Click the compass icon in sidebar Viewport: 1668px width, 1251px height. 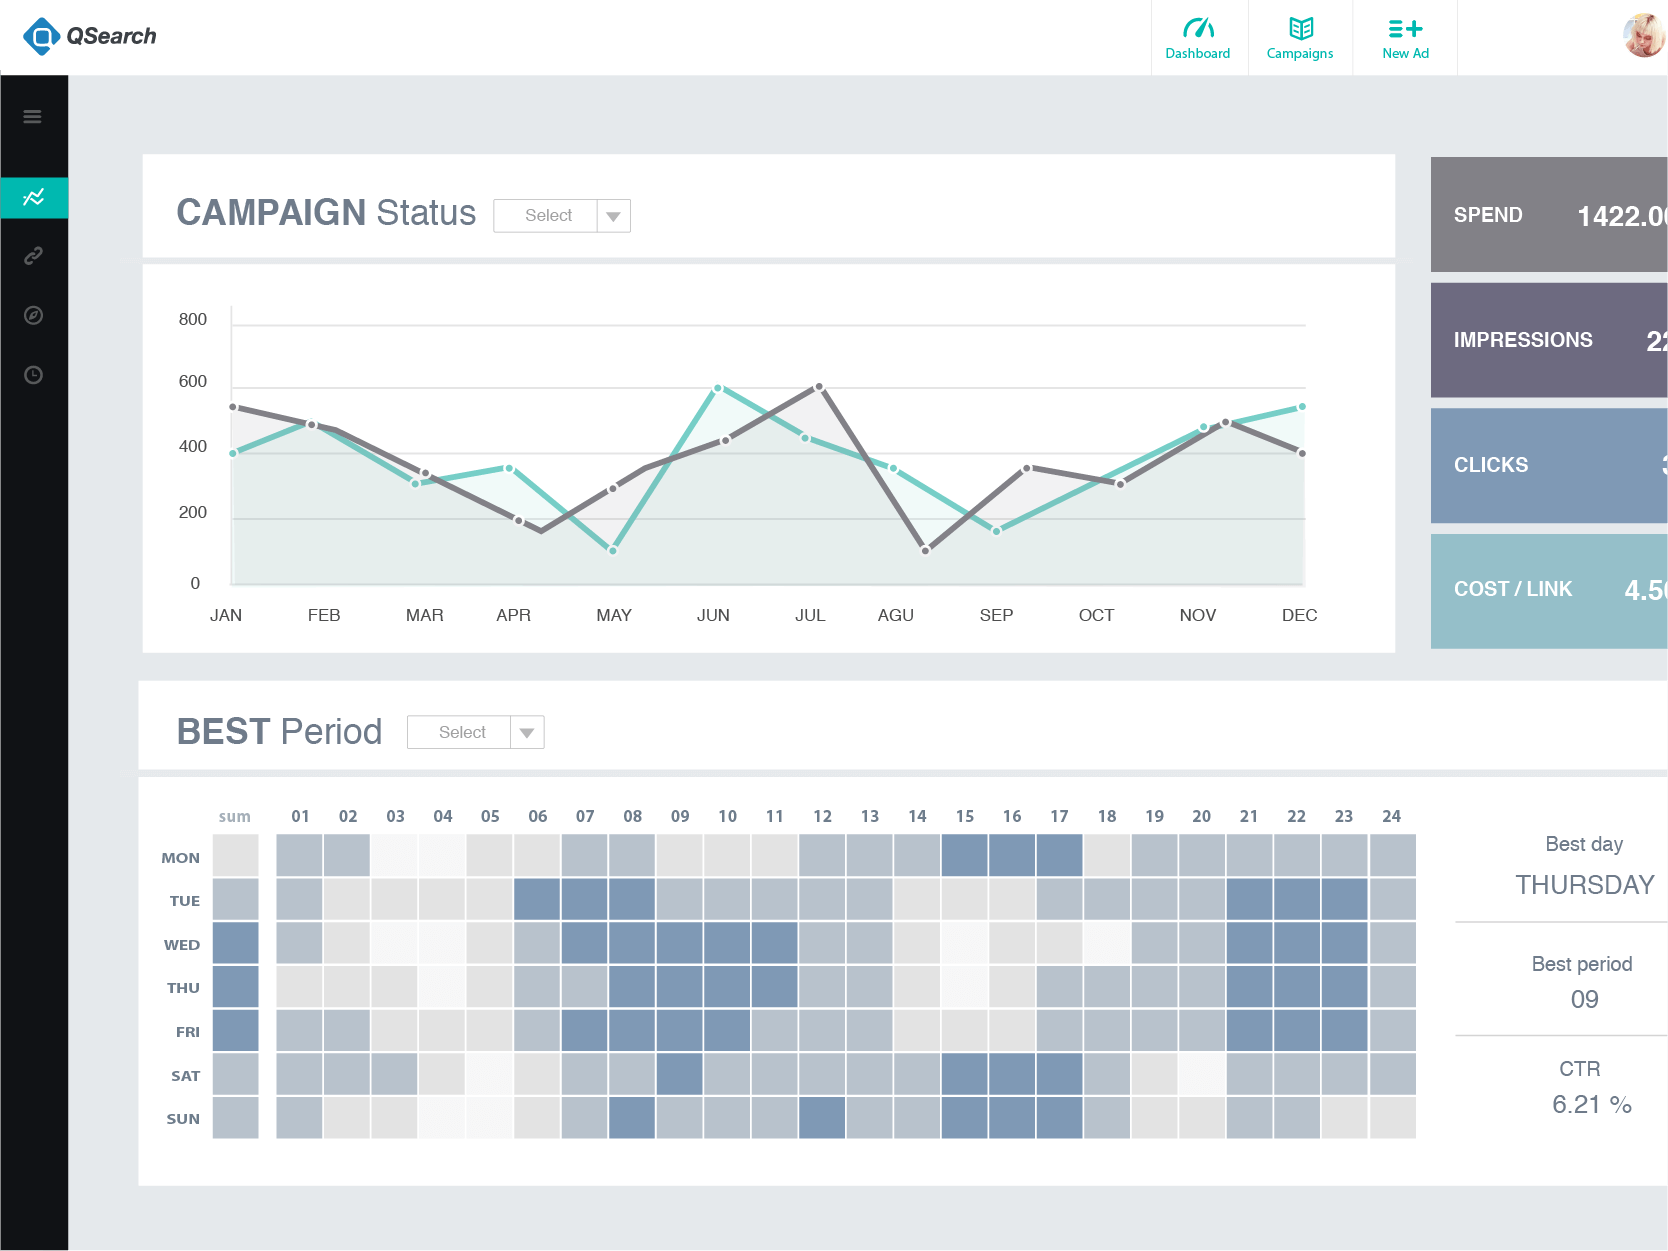click(33, 316)
